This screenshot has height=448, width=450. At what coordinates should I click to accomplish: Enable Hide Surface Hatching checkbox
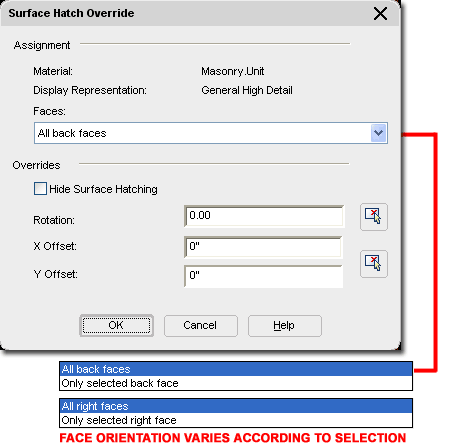coord(40,189)
